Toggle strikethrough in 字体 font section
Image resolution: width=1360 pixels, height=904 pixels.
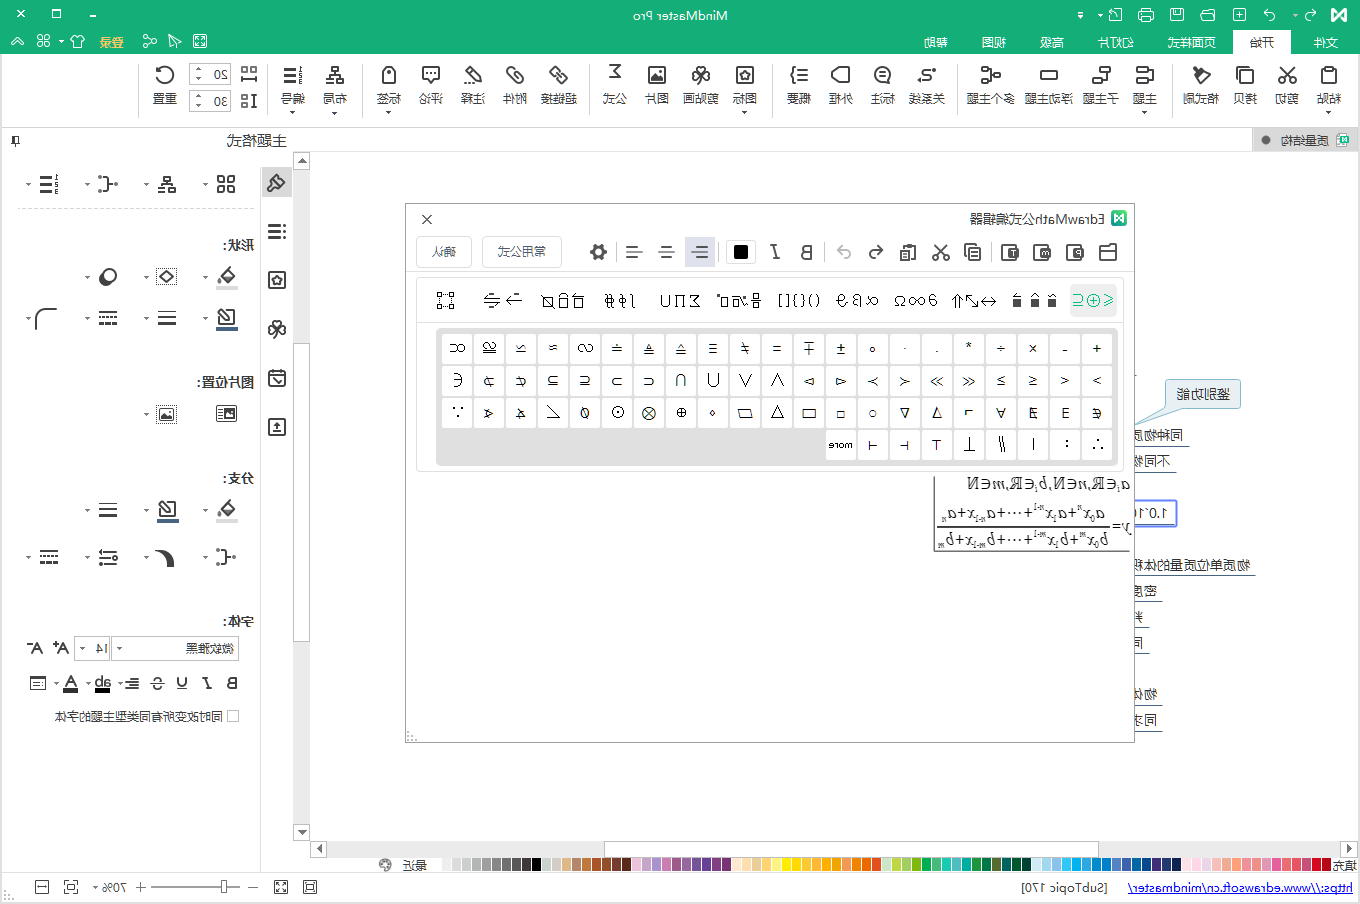[x=157, y=683]
